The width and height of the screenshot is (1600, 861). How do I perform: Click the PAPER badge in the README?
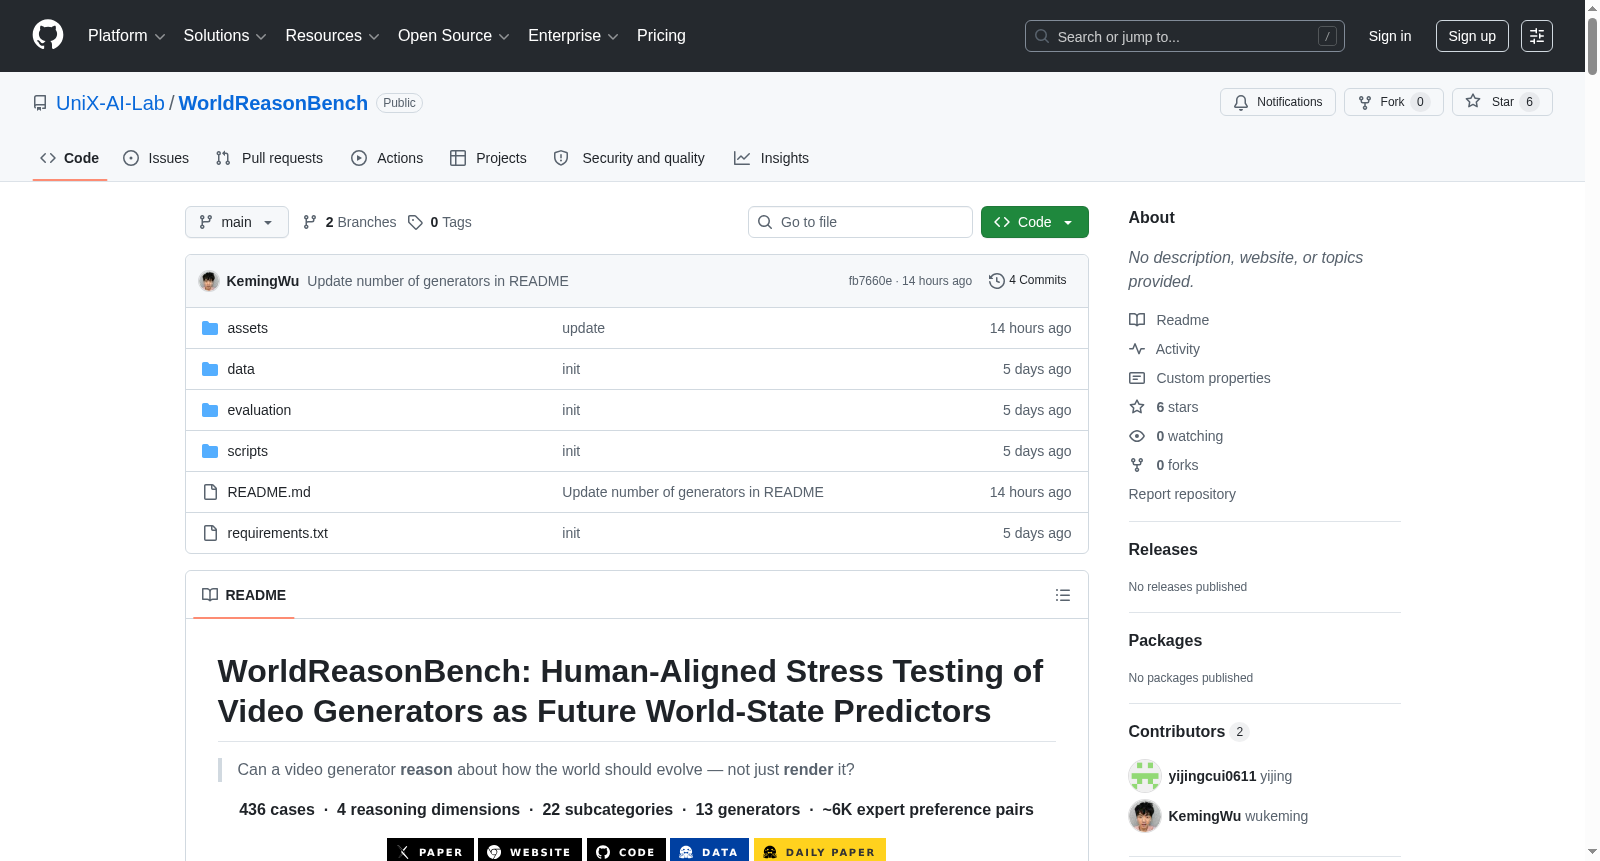point(430,851)
